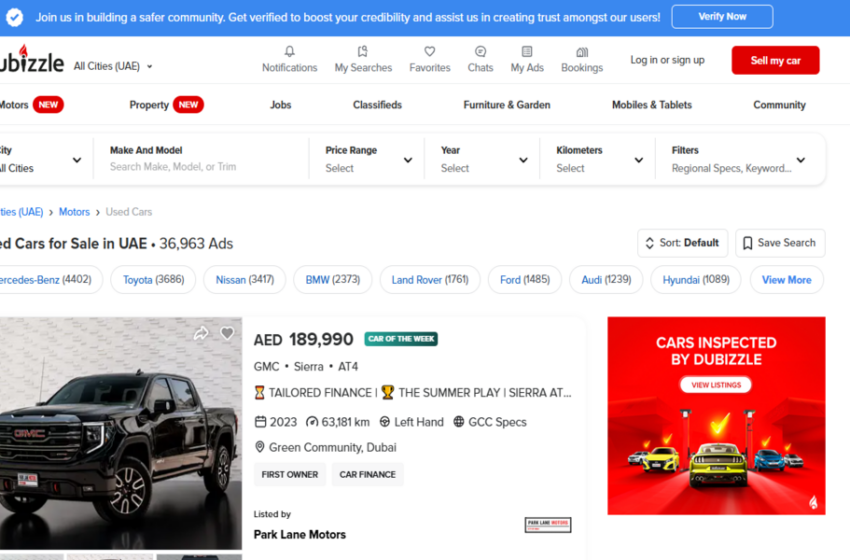850x560 pixels.
Task: Open Sort: Default dropdown
Action: [682, 243]
